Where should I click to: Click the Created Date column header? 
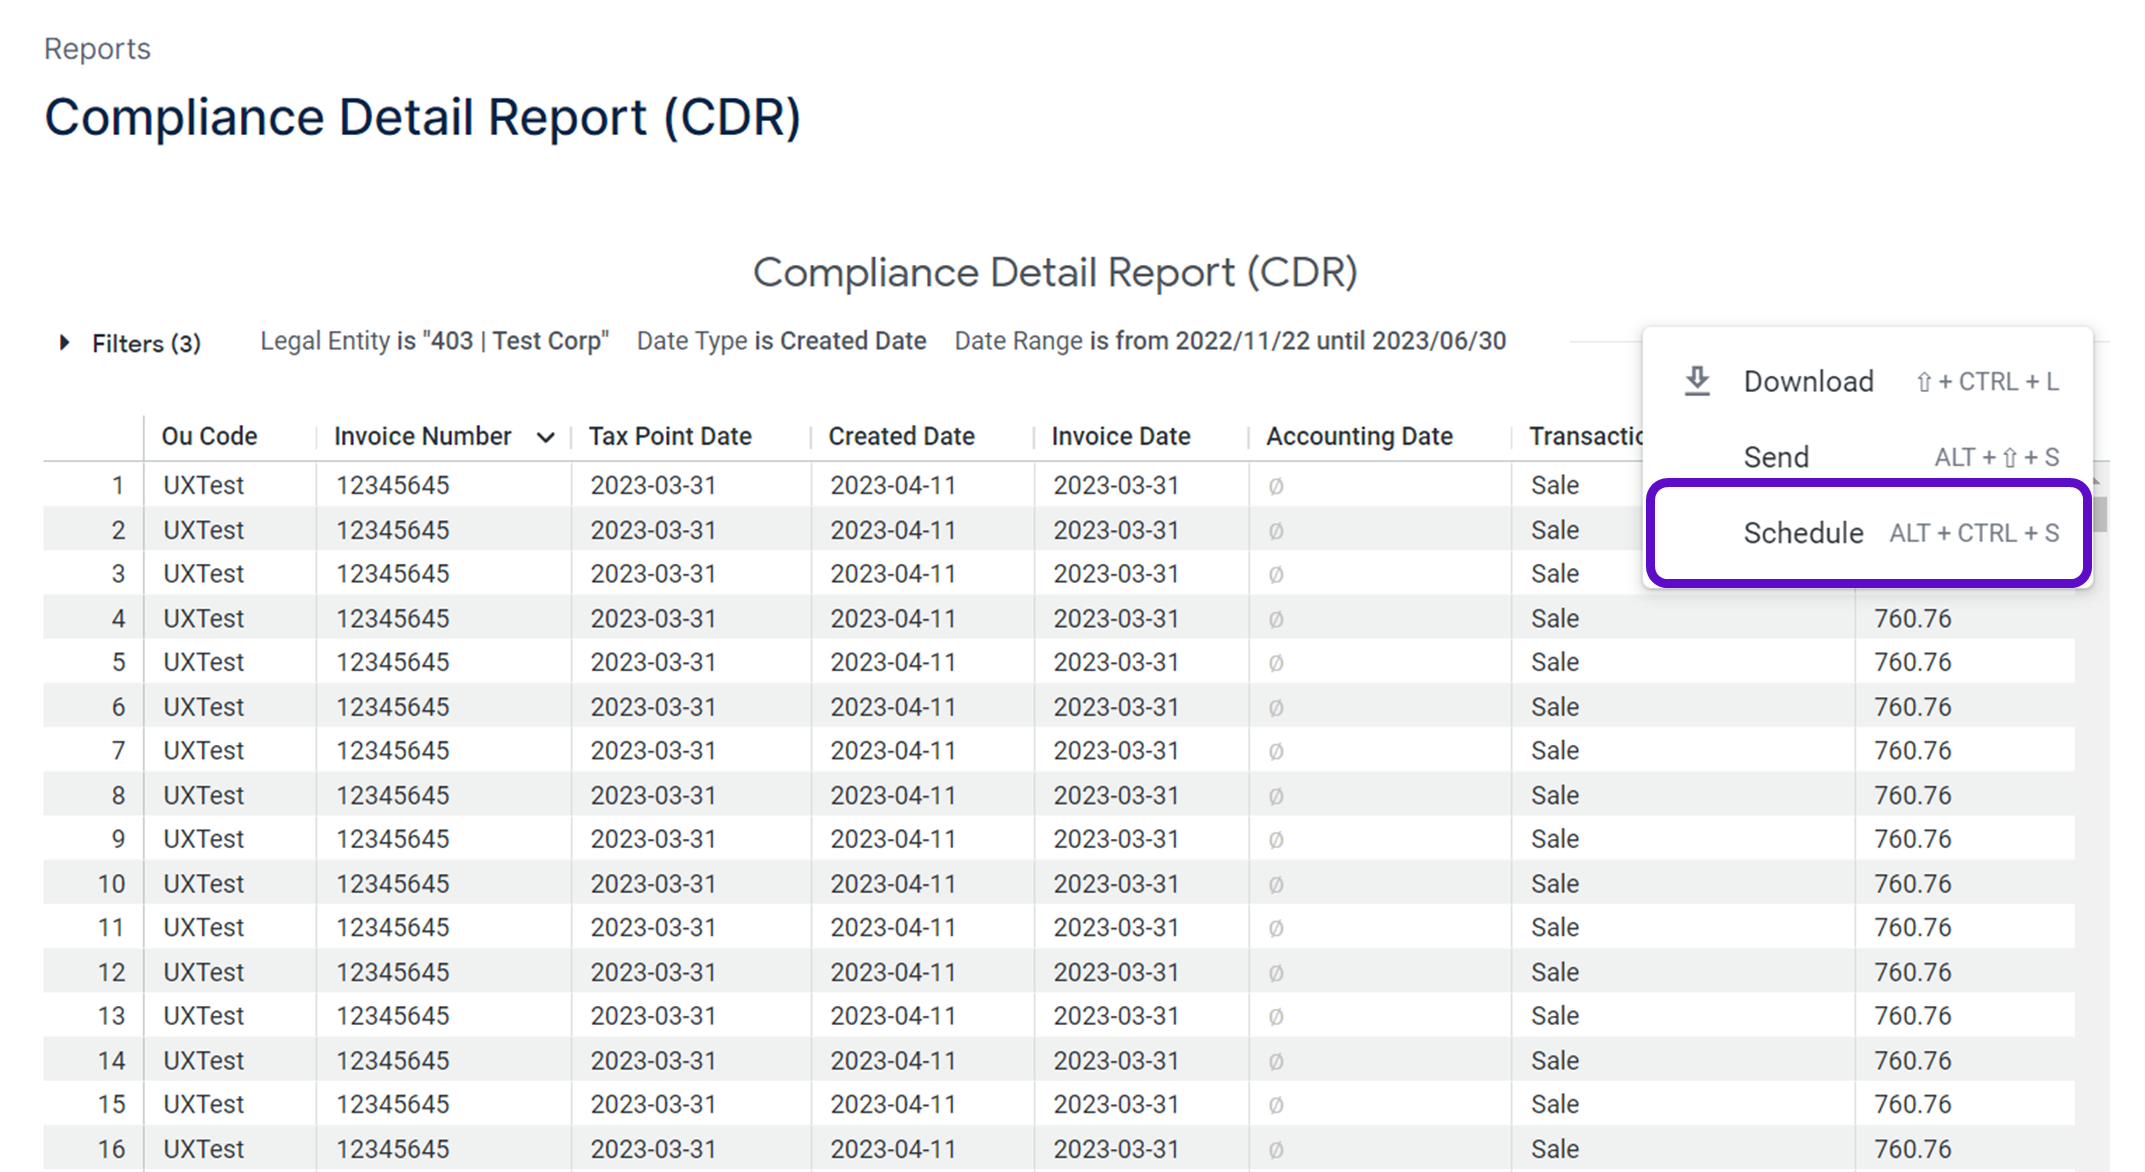click(901, 436)
